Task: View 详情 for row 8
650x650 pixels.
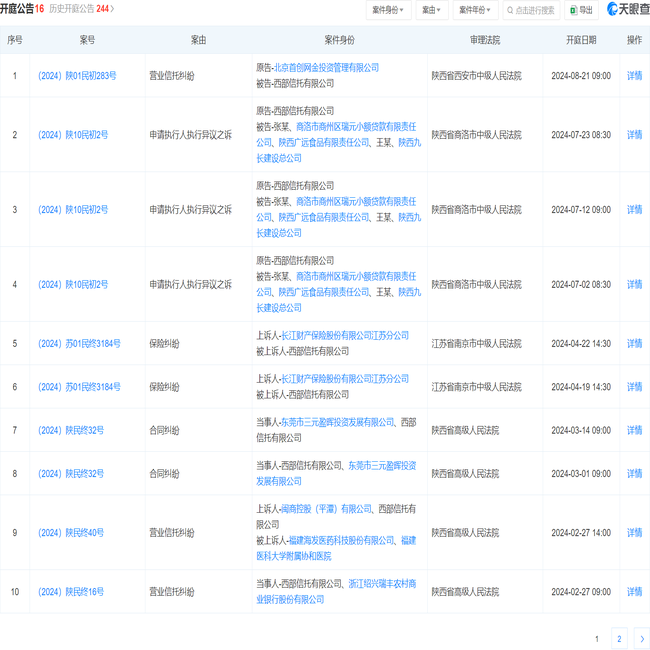Action: 634,473
